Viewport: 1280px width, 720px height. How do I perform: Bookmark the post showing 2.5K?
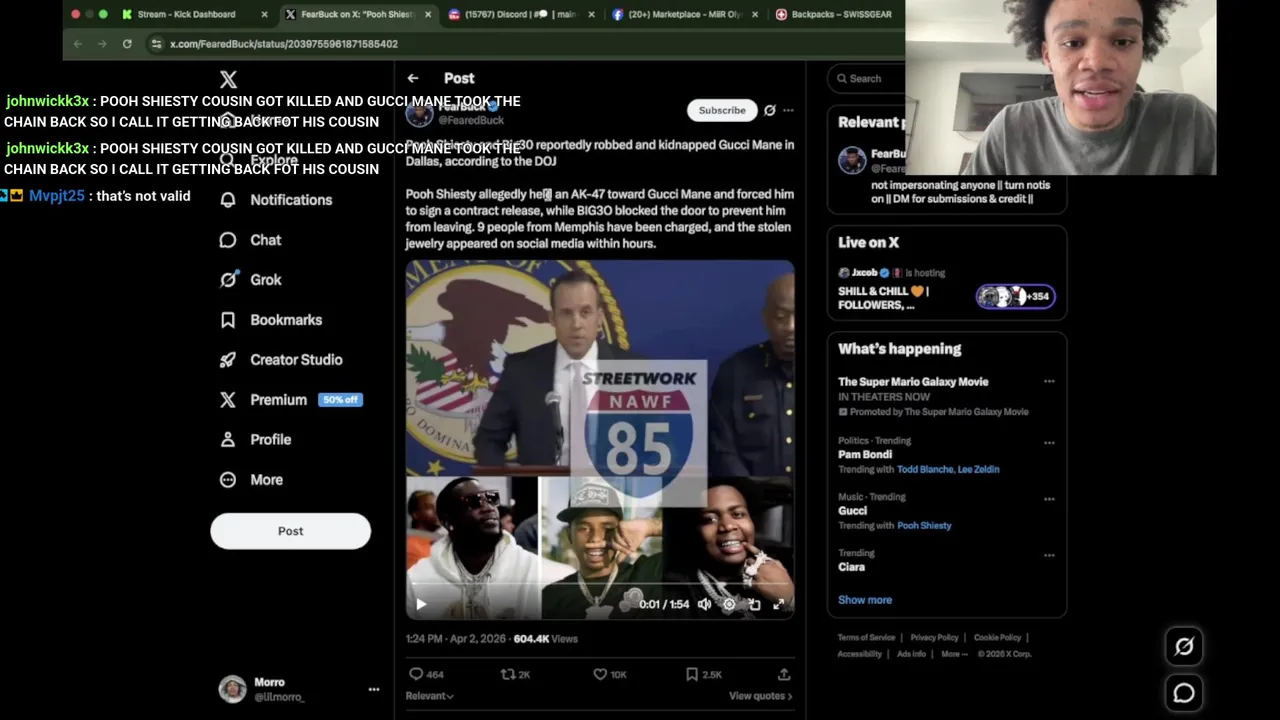[703, 674]
